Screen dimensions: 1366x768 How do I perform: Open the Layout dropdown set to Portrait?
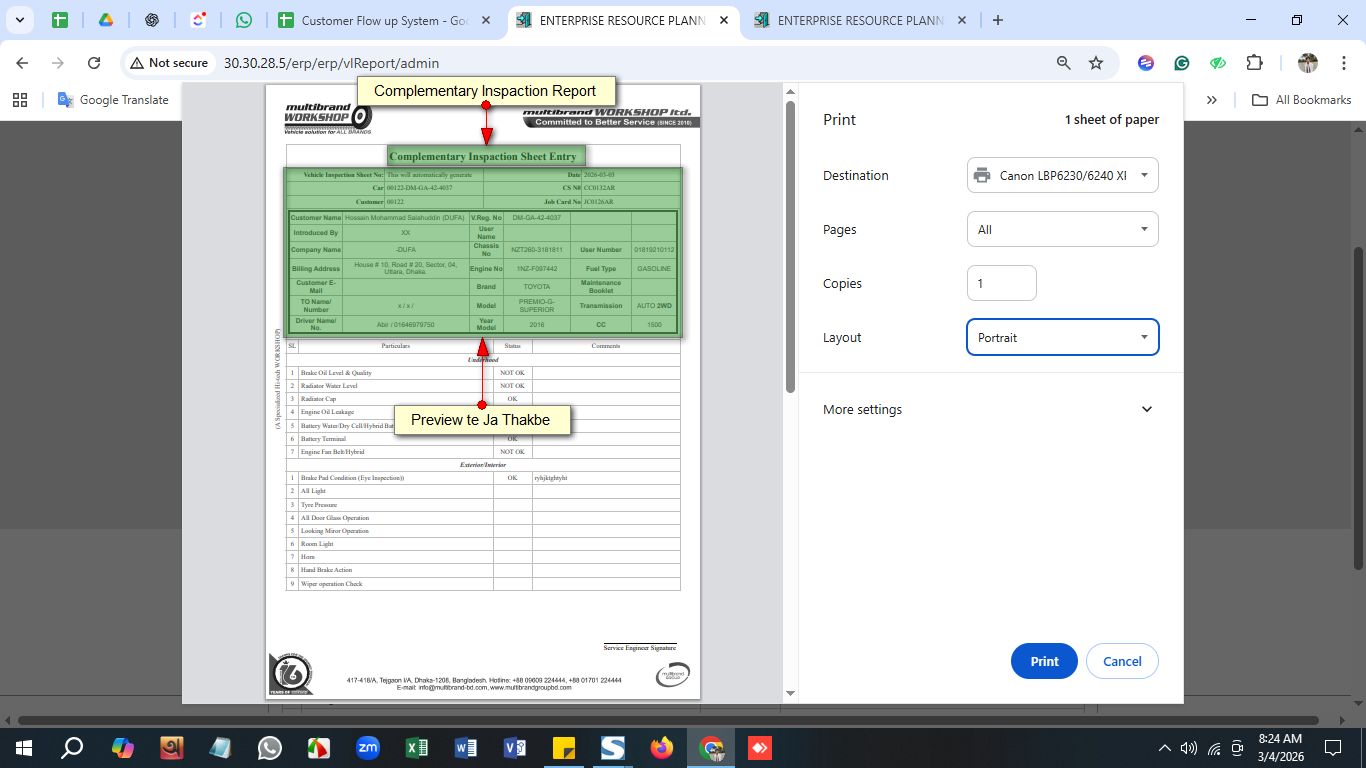tap(1062, 337)
